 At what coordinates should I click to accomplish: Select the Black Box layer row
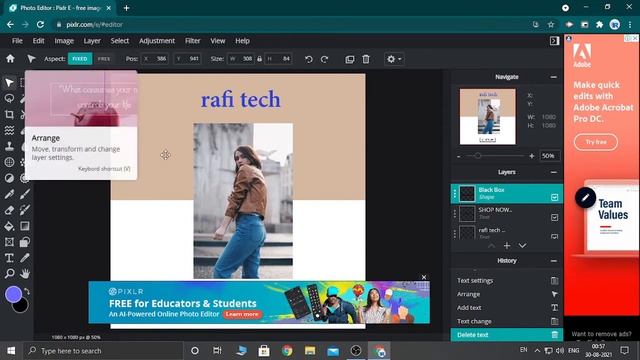pyautogui.click(x=507, y=193)
